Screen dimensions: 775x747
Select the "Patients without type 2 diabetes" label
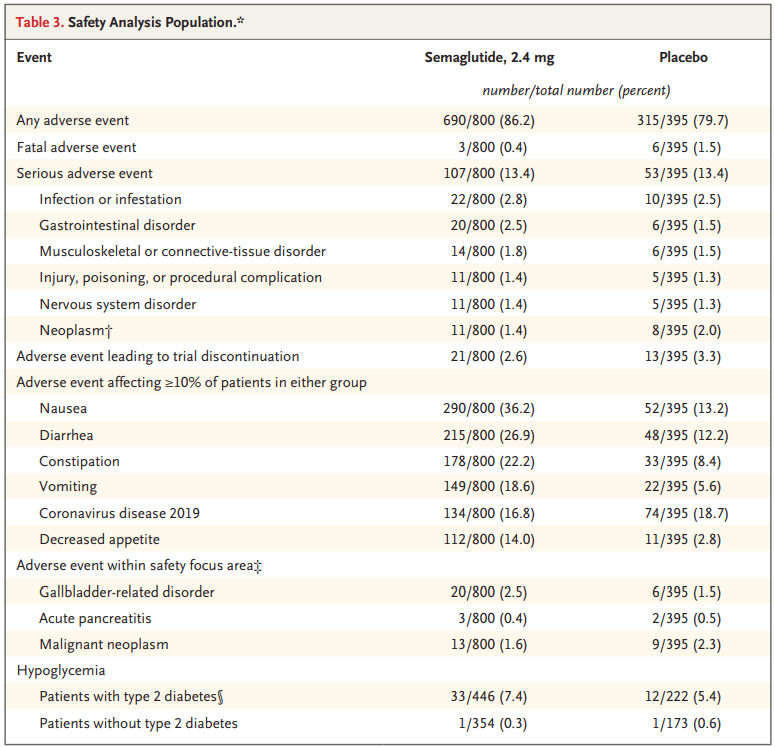pos(138,723)
